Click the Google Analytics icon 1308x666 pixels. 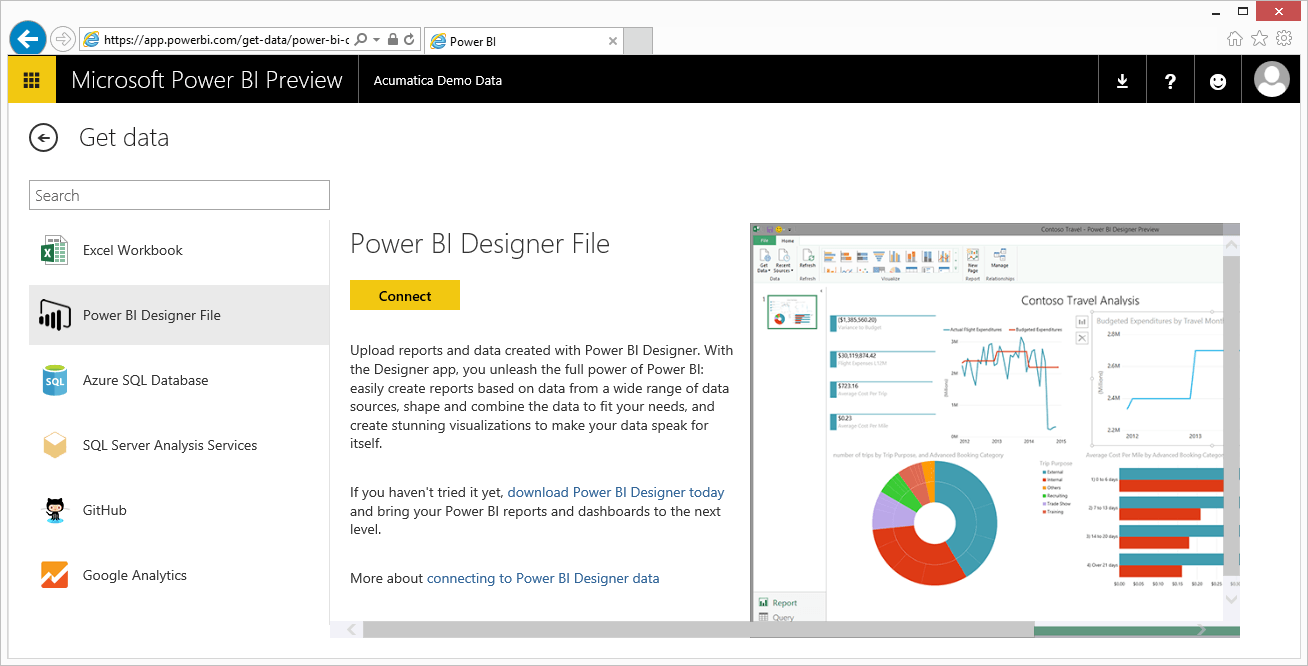pyautogui.click(x=54, y=575)
